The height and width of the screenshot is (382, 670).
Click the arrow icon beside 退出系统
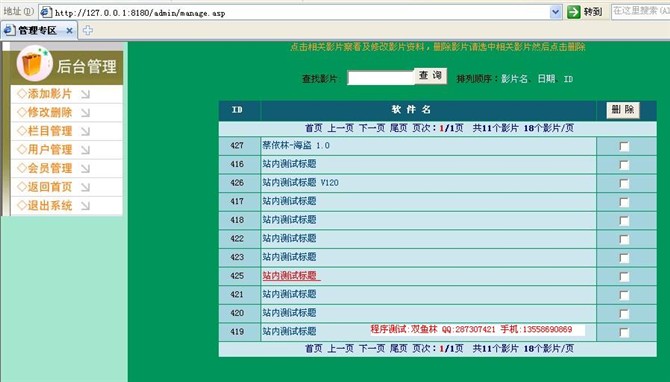coord(85,206)
